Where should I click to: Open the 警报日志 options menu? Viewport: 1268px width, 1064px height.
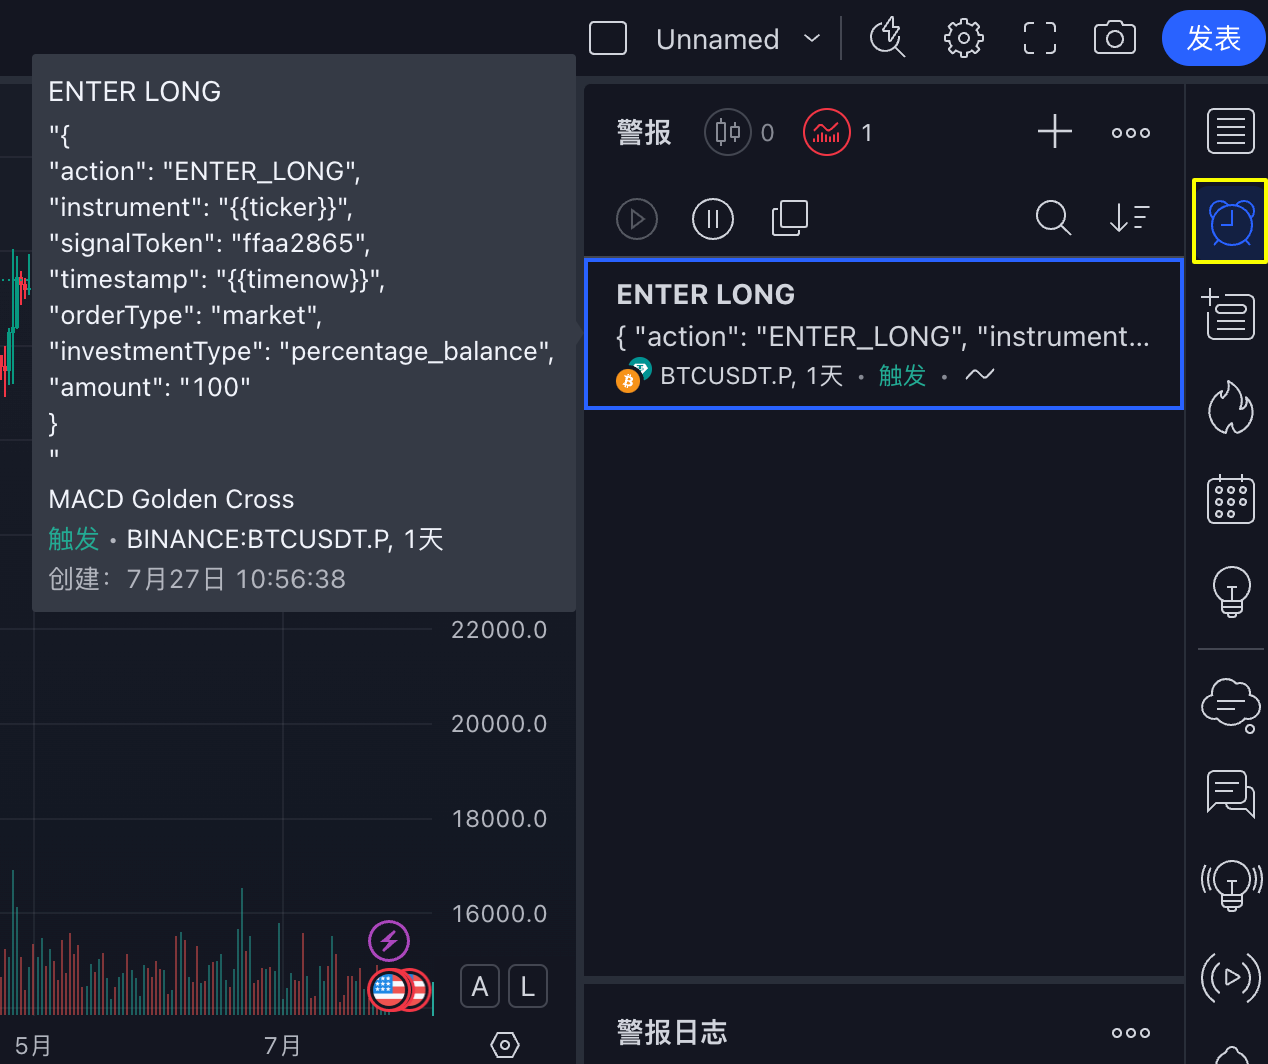click(1130, 1032)
